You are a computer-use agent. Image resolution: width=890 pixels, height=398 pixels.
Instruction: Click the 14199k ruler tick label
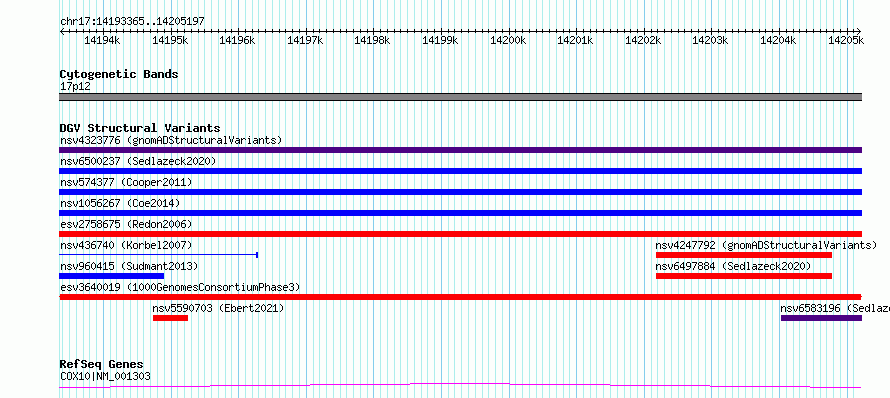(440, 40)
